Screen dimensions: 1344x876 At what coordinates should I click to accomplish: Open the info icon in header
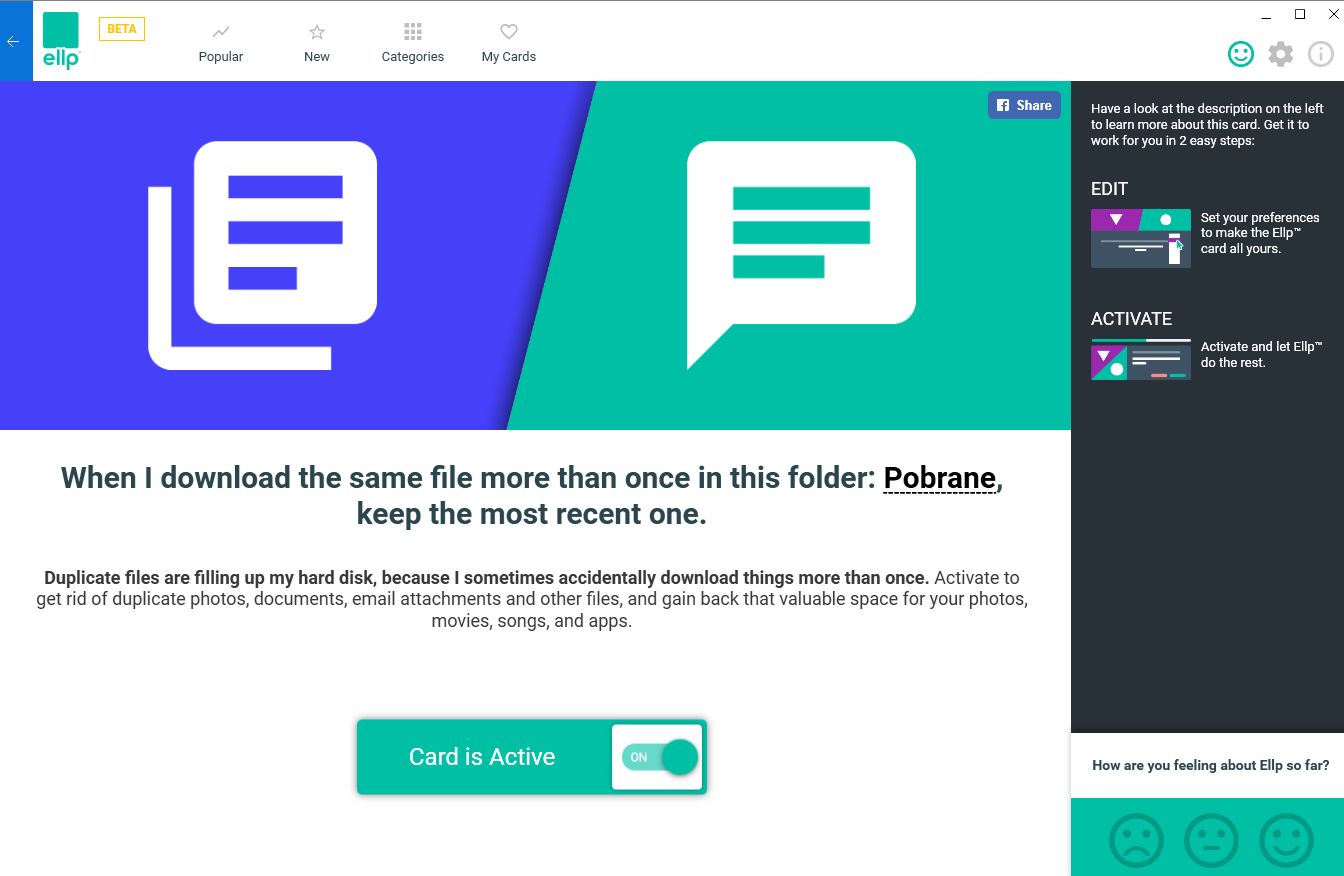tap(1321, 54)
